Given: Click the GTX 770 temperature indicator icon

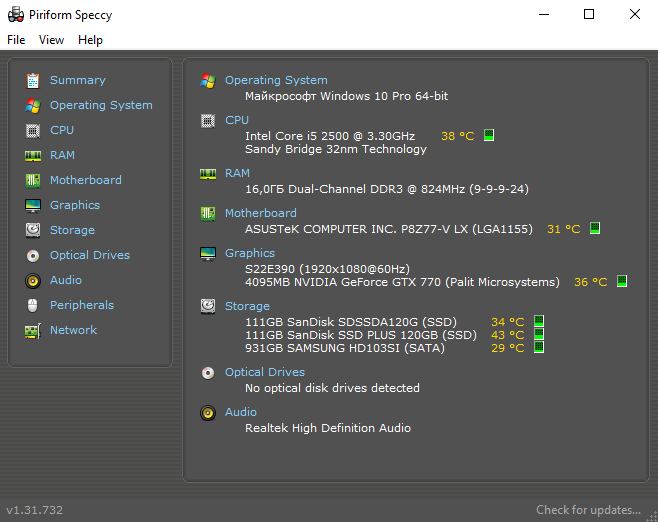Looking at the screenshot, I should click(x=622, y=281).
